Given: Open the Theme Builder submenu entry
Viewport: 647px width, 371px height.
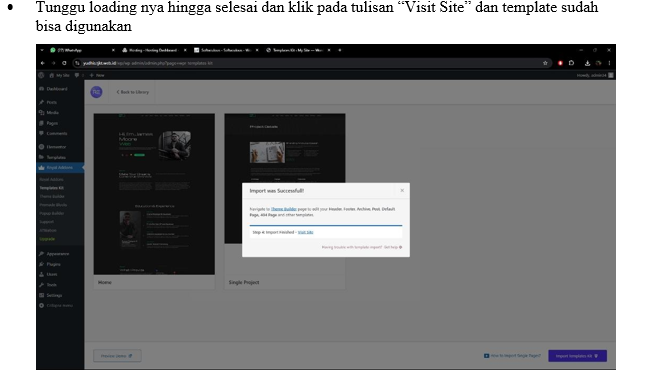Looking at the screenshot, I should pos(52,196).
